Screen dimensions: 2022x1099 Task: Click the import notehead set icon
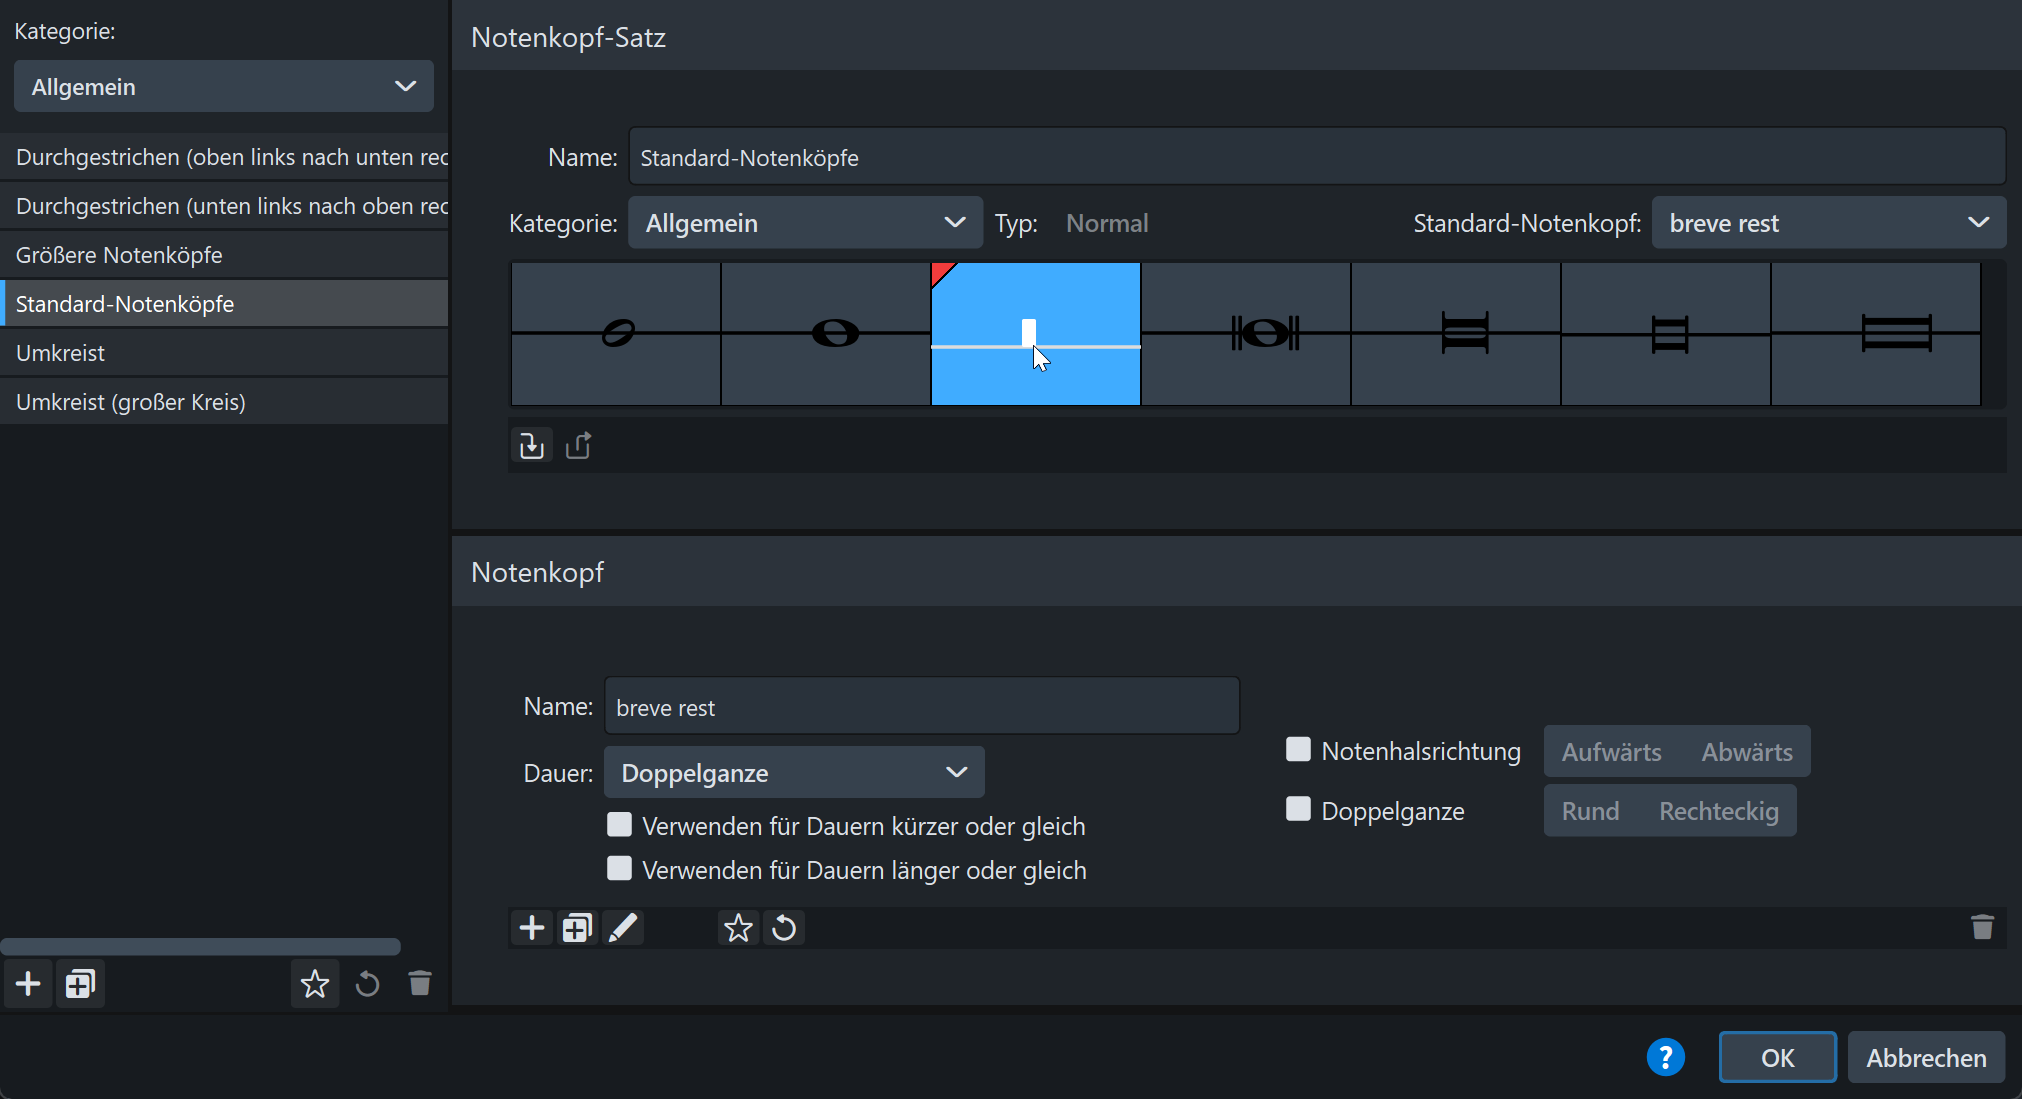click(x=531, y=445)
